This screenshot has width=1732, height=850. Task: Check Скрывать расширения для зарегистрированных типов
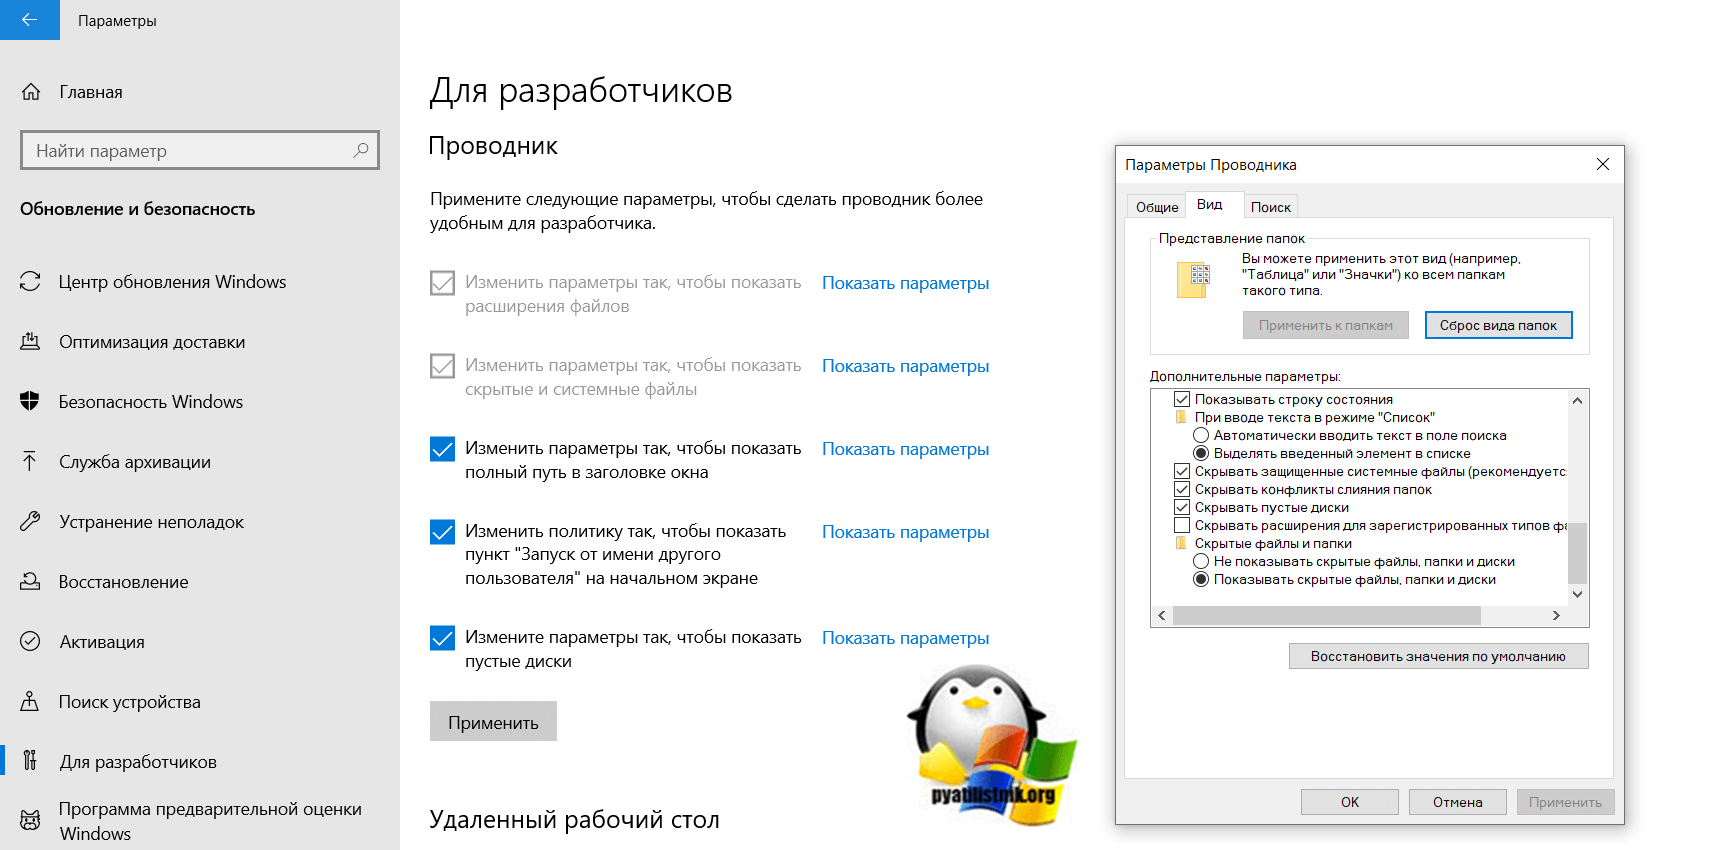coord(1182,525)
